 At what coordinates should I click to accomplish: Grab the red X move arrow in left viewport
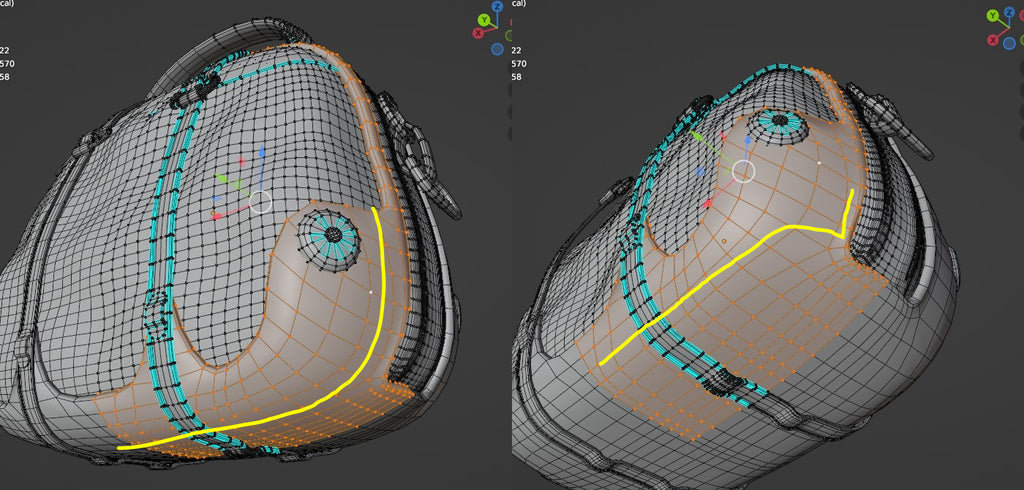click(x=218, y=215)
